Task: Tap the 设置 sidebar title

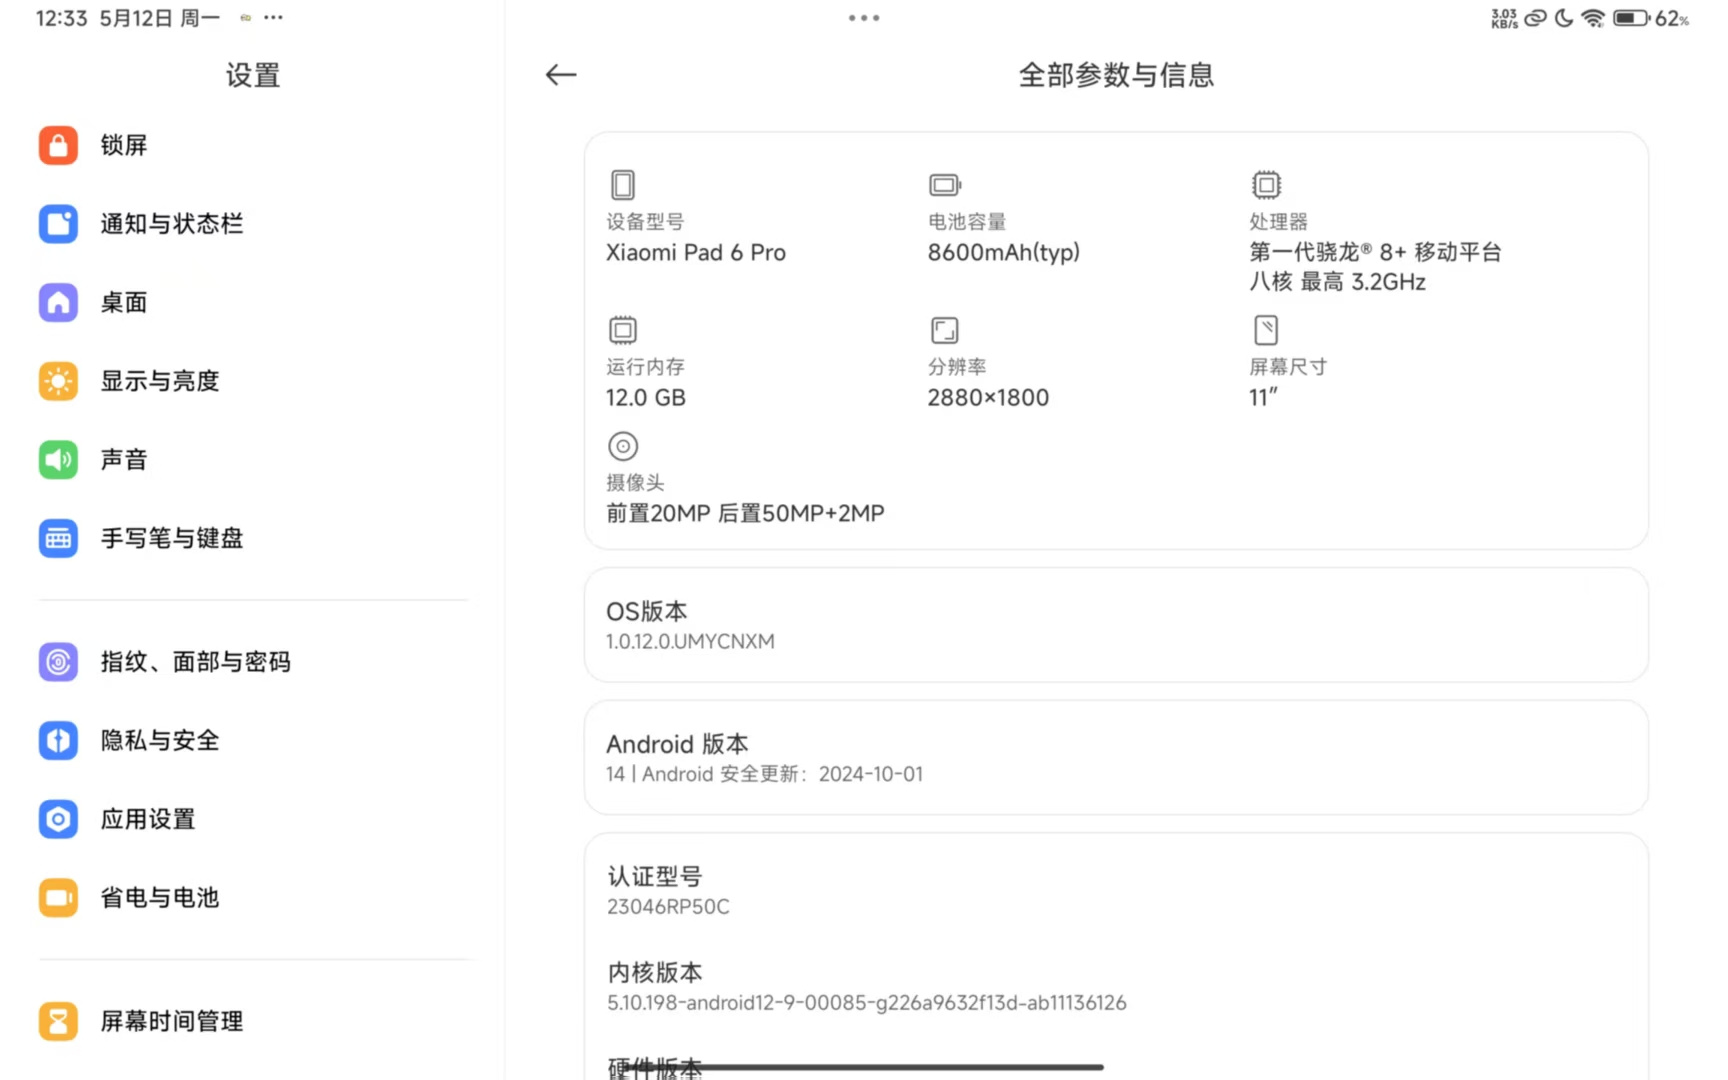Action: coord(253,75)
